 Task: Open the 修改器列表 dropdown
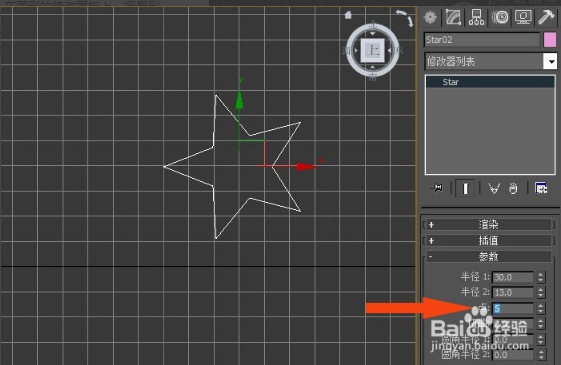pos(491,62)
